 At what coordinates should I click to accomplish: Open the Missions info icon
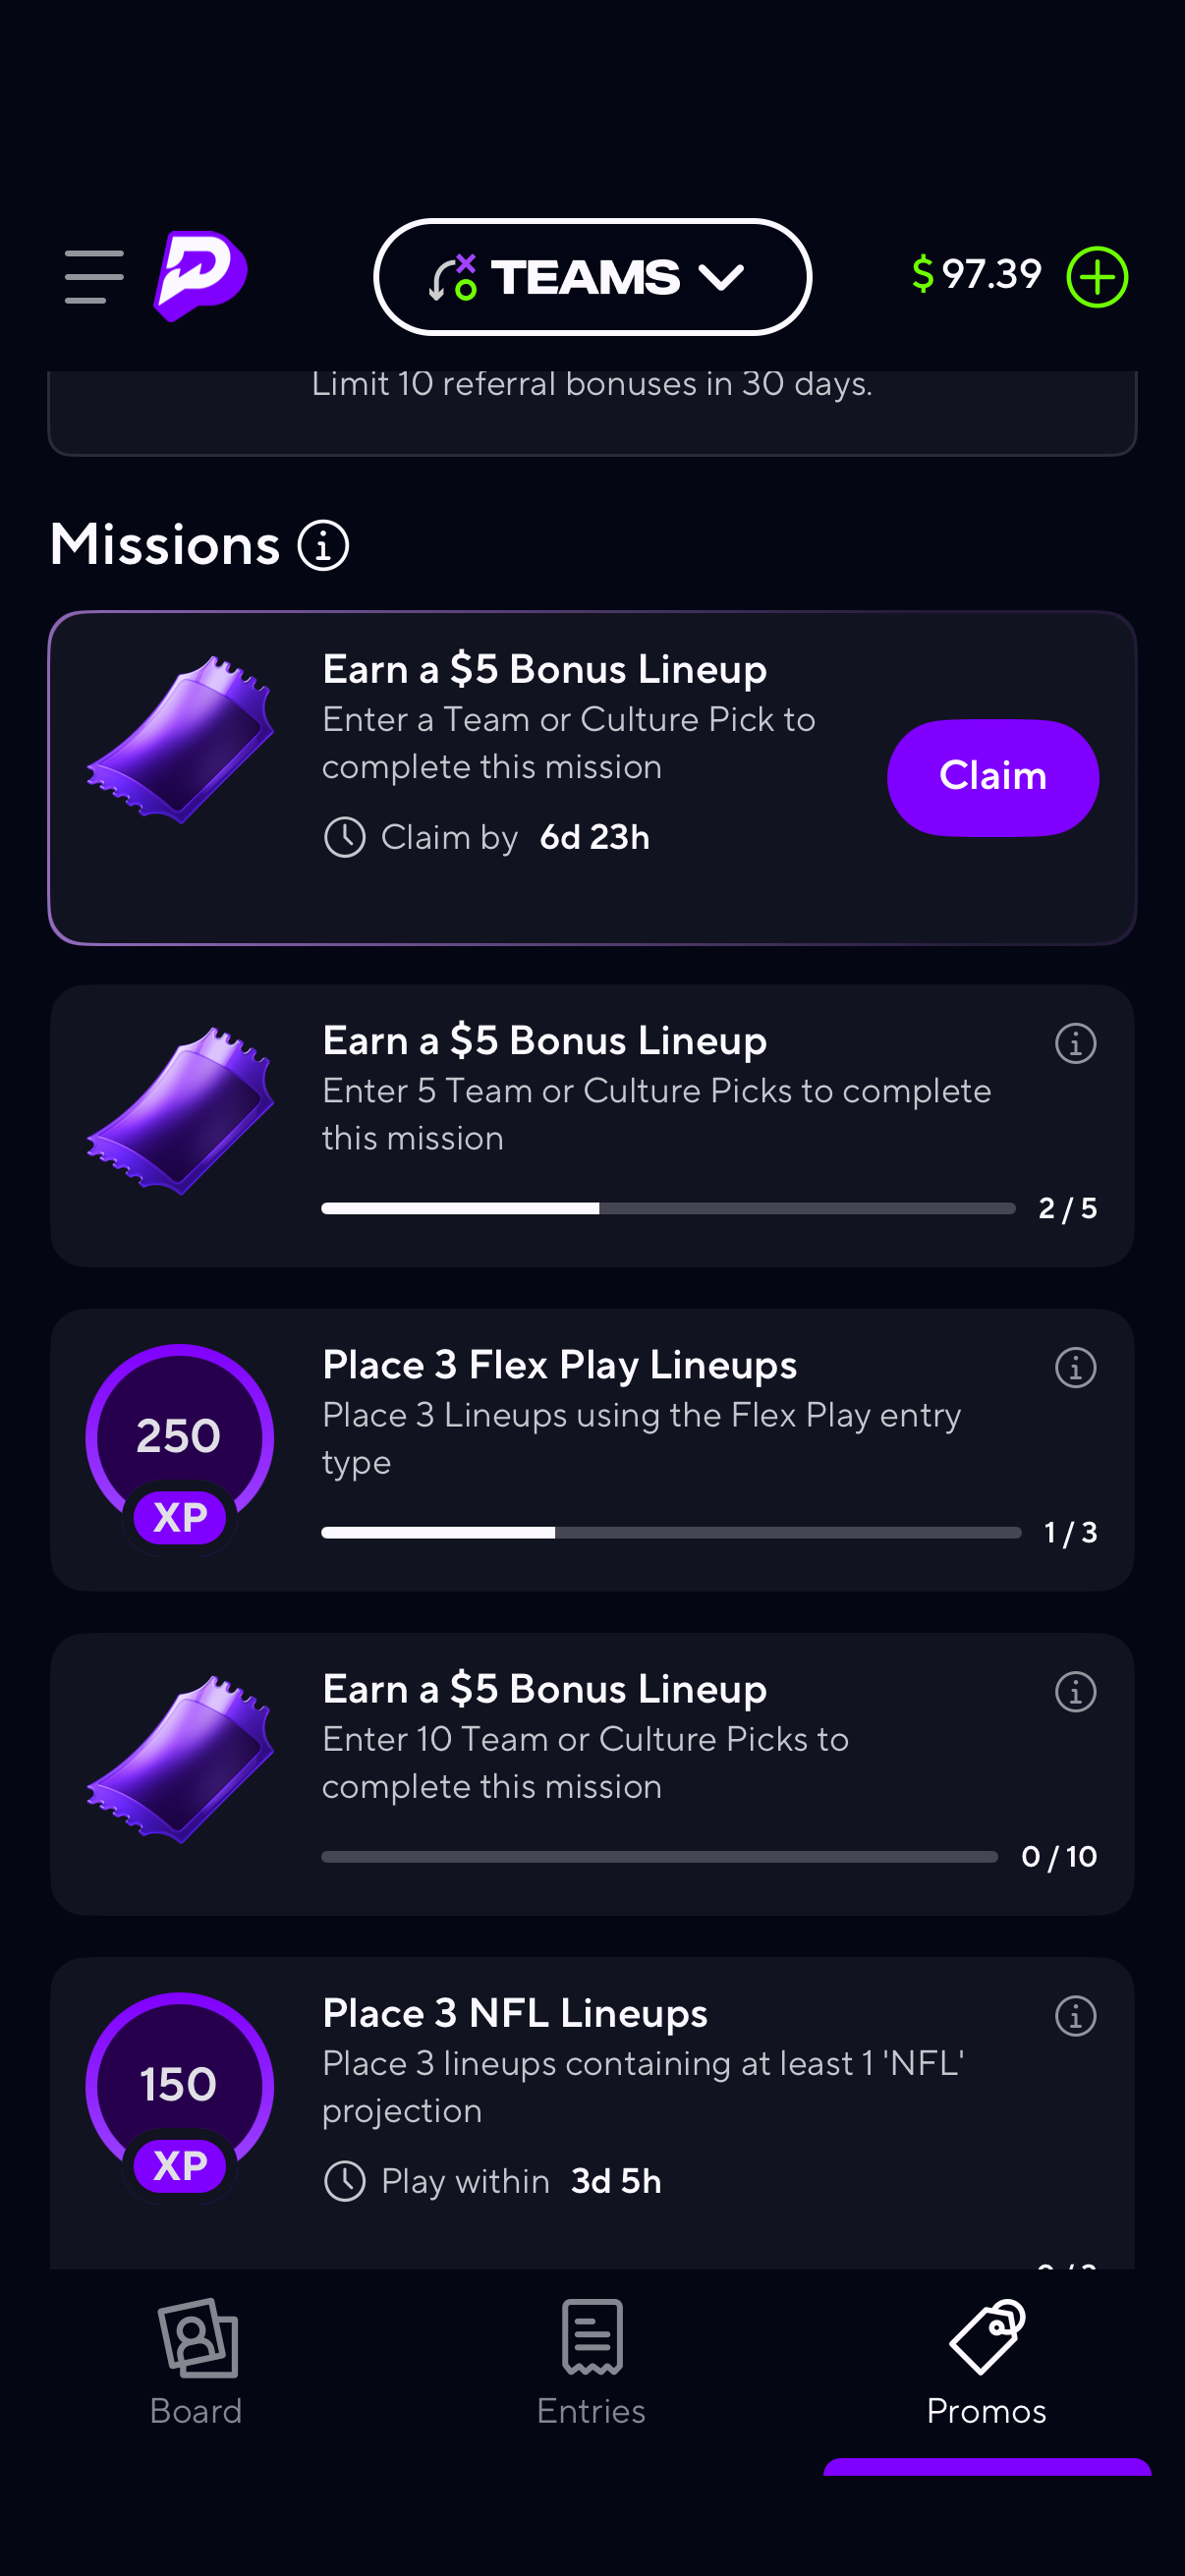(x=323, y=546)
